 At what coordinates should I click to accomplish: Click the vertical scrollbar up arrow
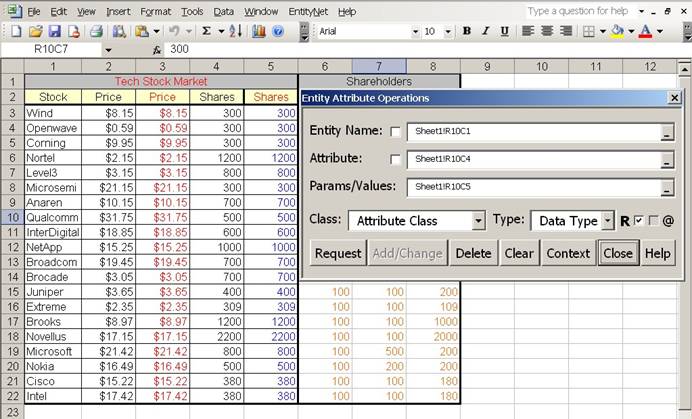pyautogui.click(x=684, y=69)
